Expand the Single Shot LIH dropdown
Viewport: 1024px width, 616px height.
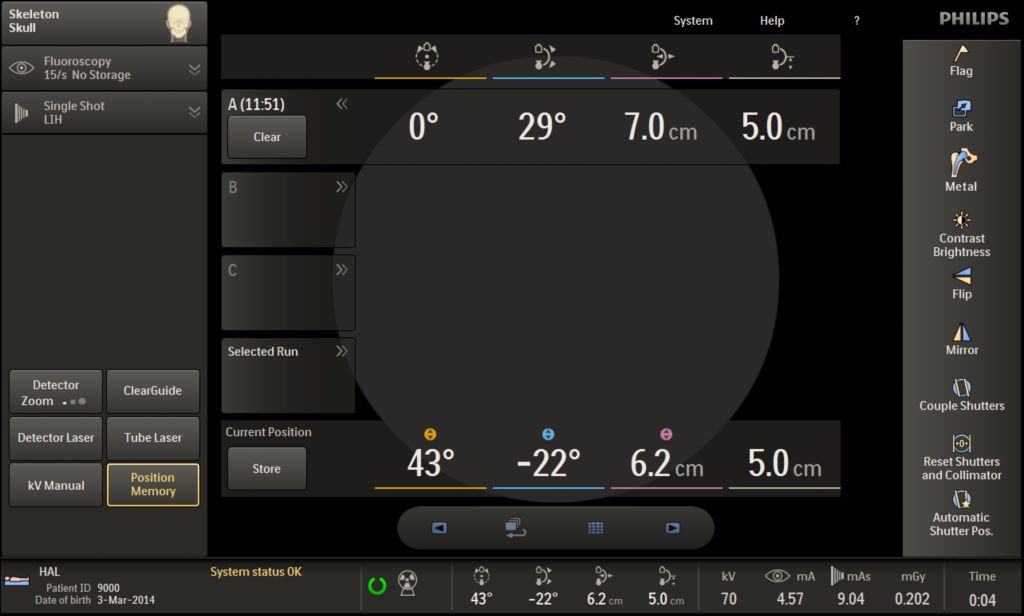click(x=194, y=112)
